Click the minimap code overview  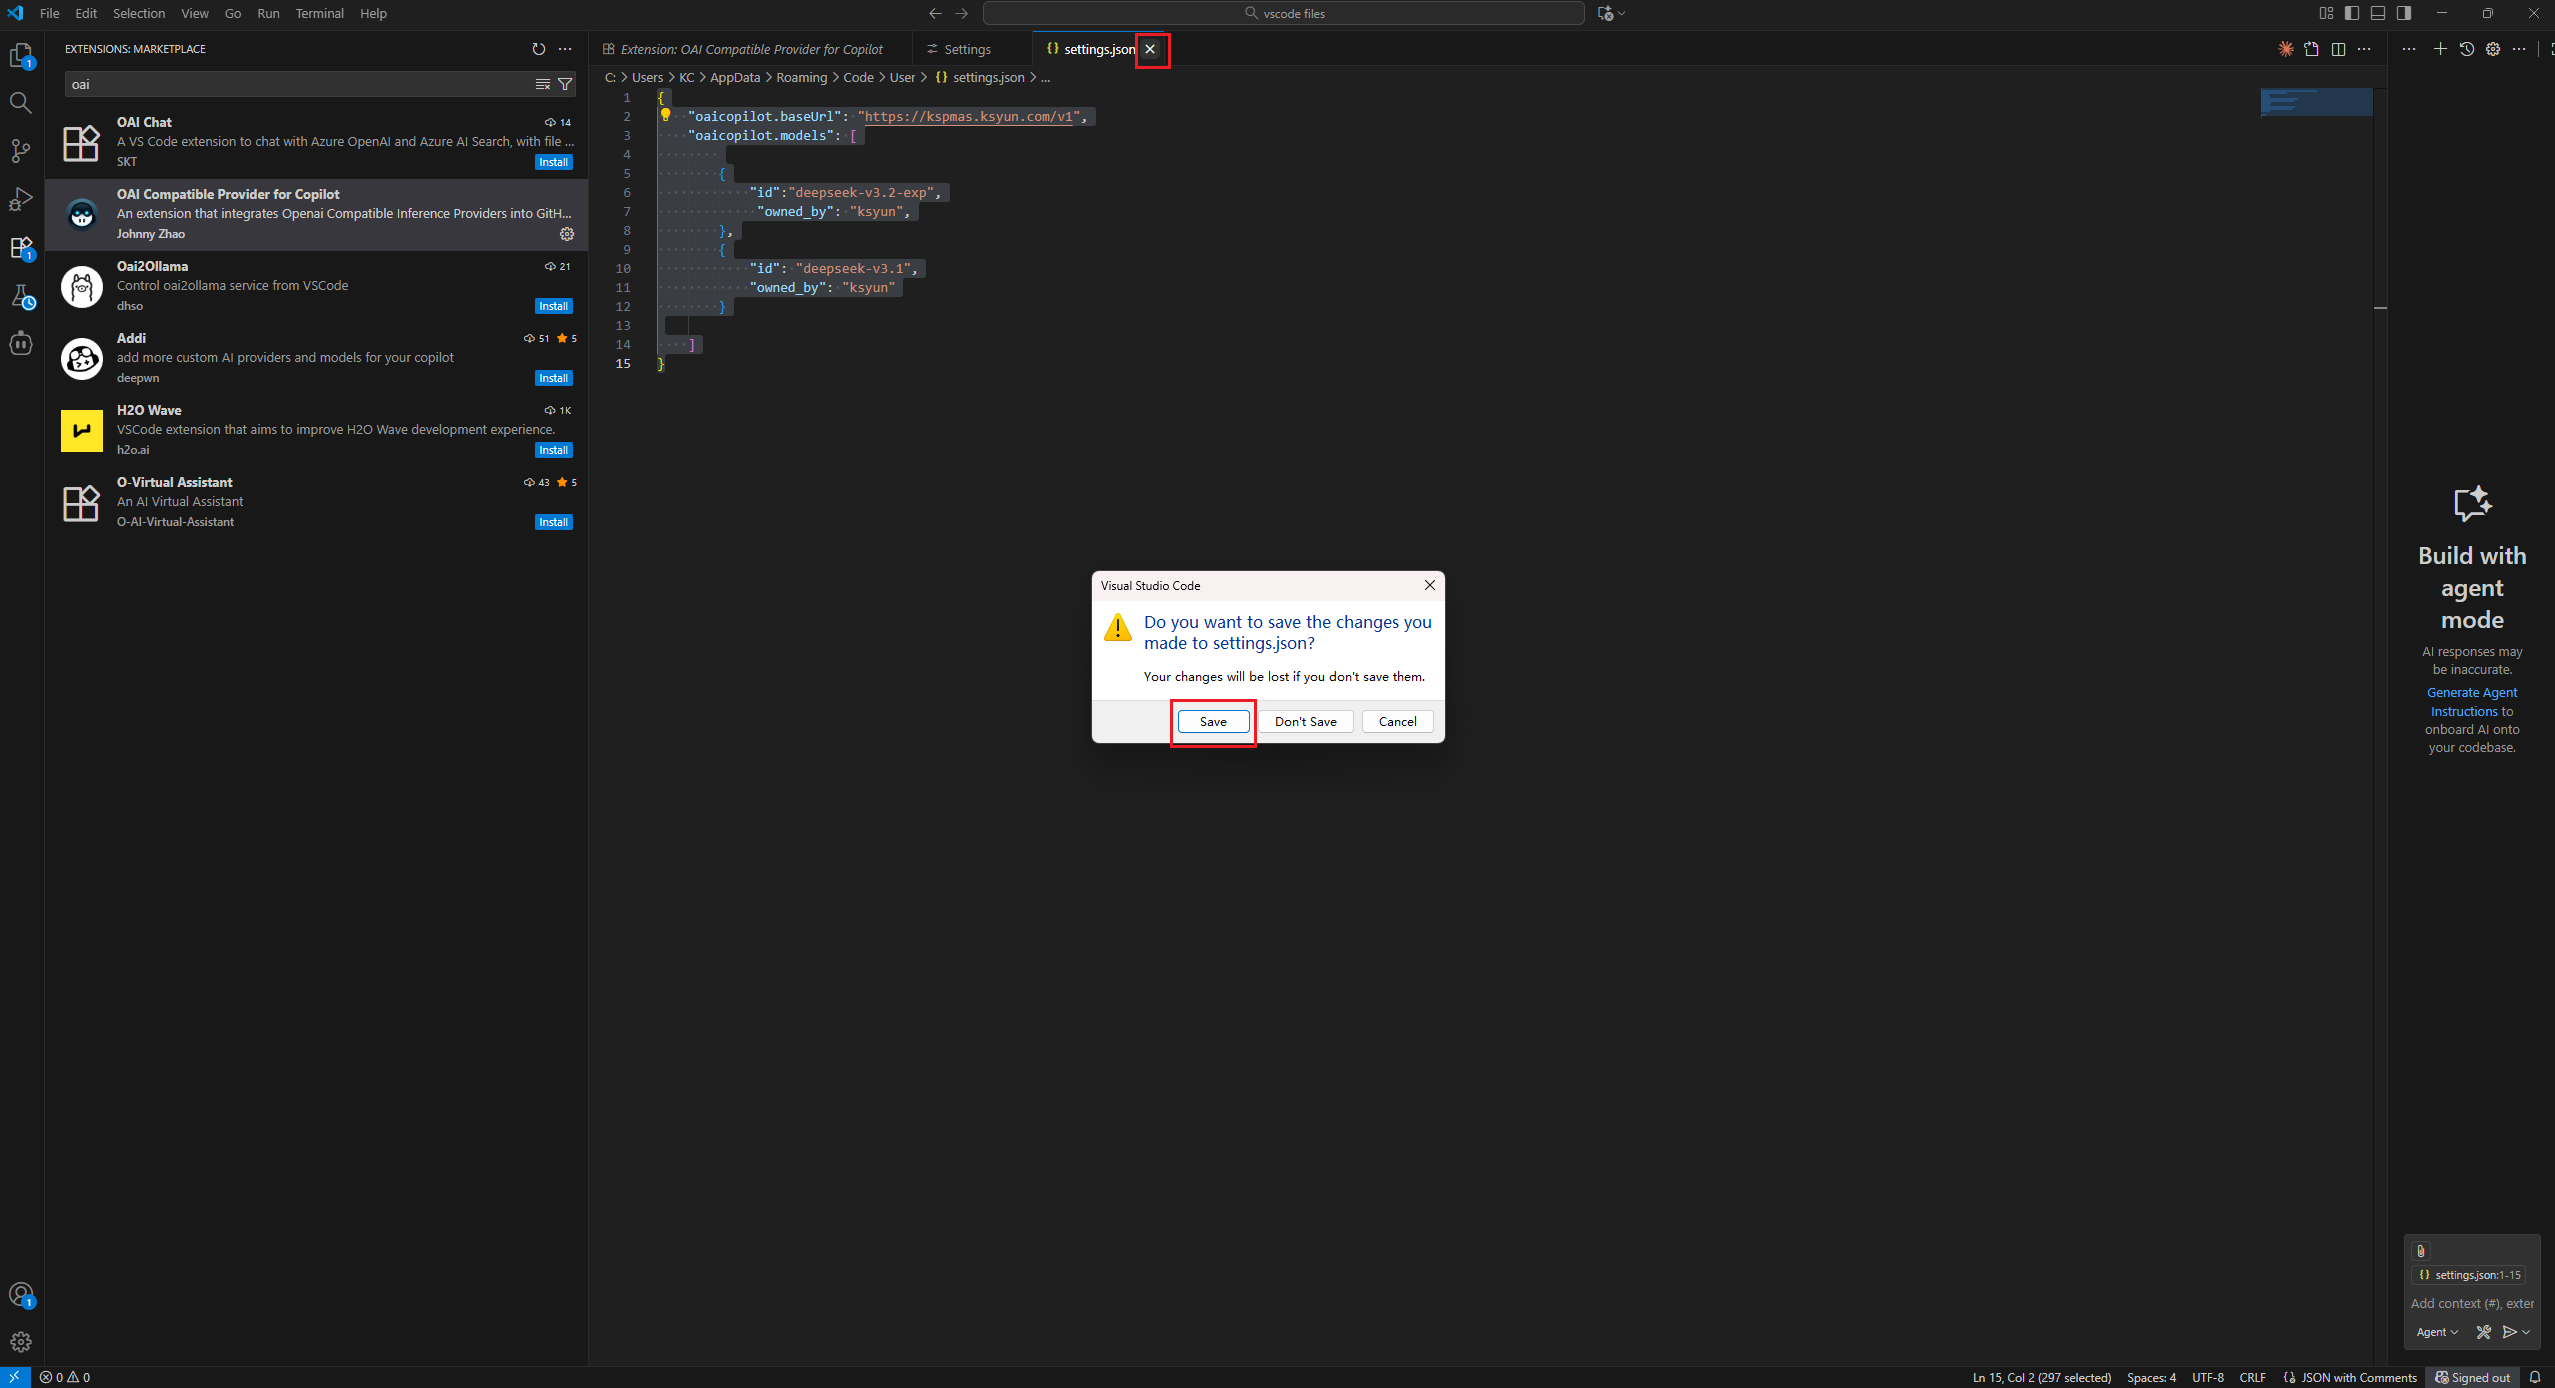[x=2316, y=102]
